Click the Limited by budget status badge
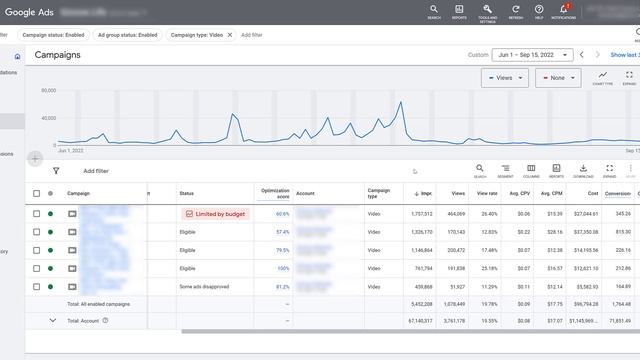 (x=216, y=214)
